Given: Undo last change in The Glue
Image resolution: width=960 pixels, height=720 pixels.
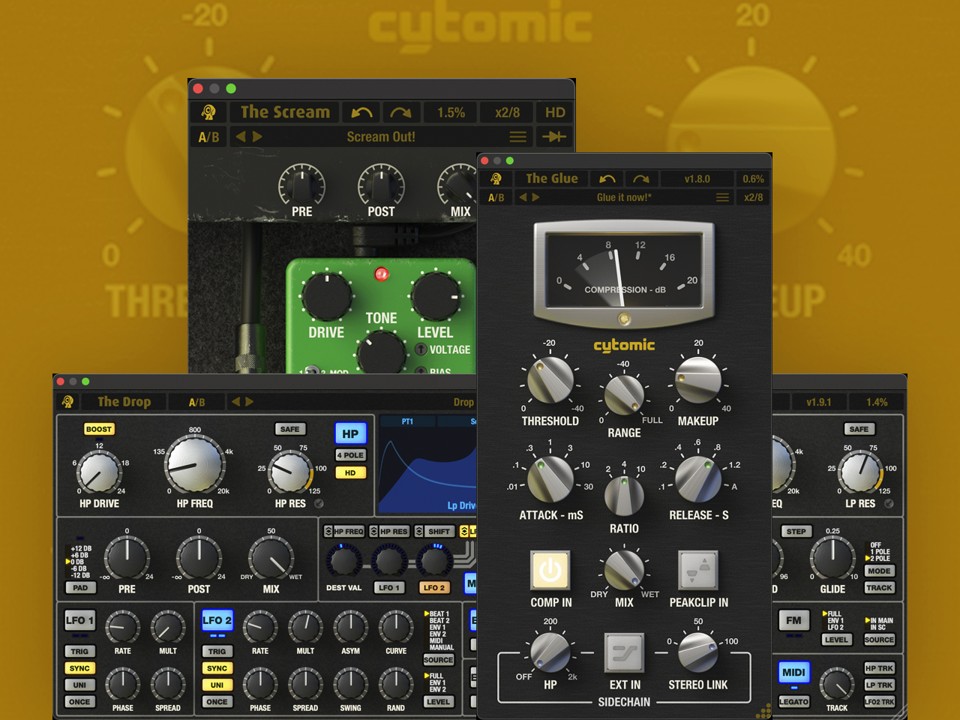Looking at the screenshot, I should pos(605,179).
